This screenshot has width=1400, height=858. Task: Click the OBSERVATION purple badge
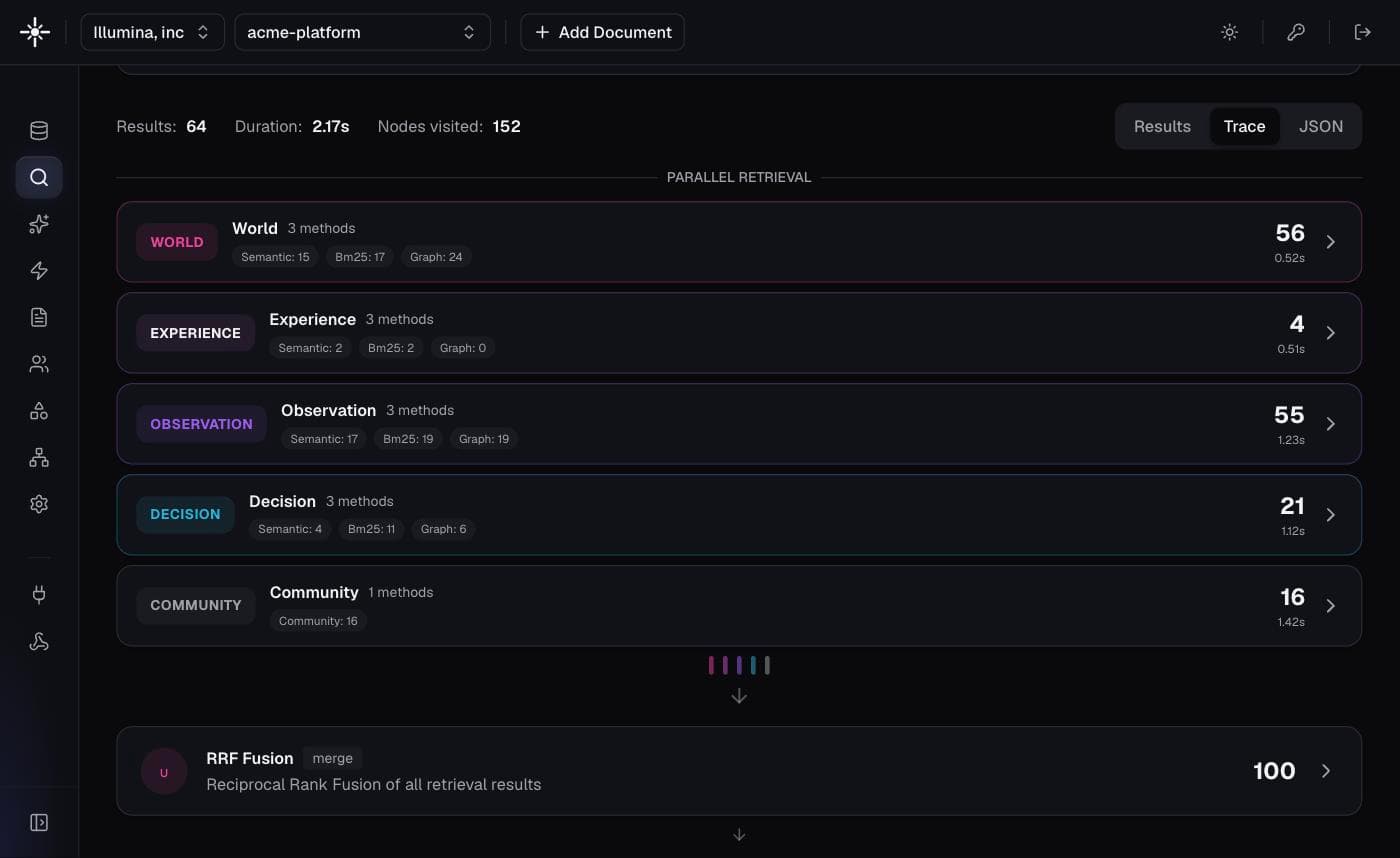tap(201, 424)
